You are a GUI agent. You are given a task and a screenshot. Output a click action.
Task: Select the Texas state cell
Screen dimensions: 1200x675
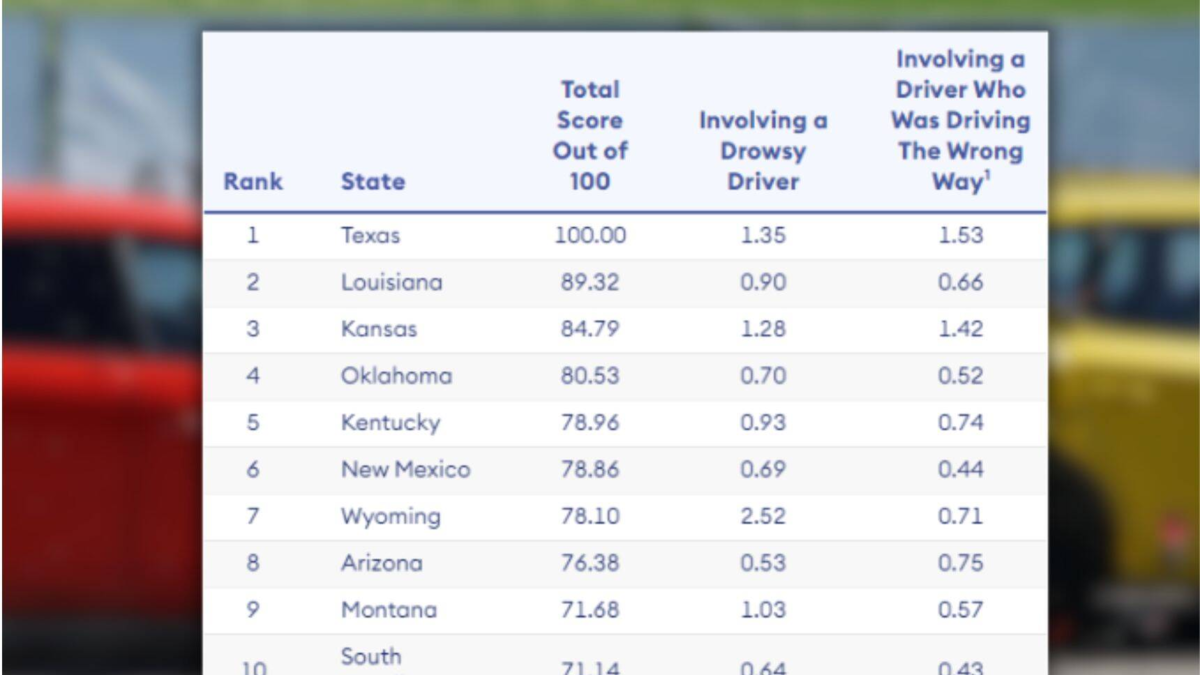point(370,235)
